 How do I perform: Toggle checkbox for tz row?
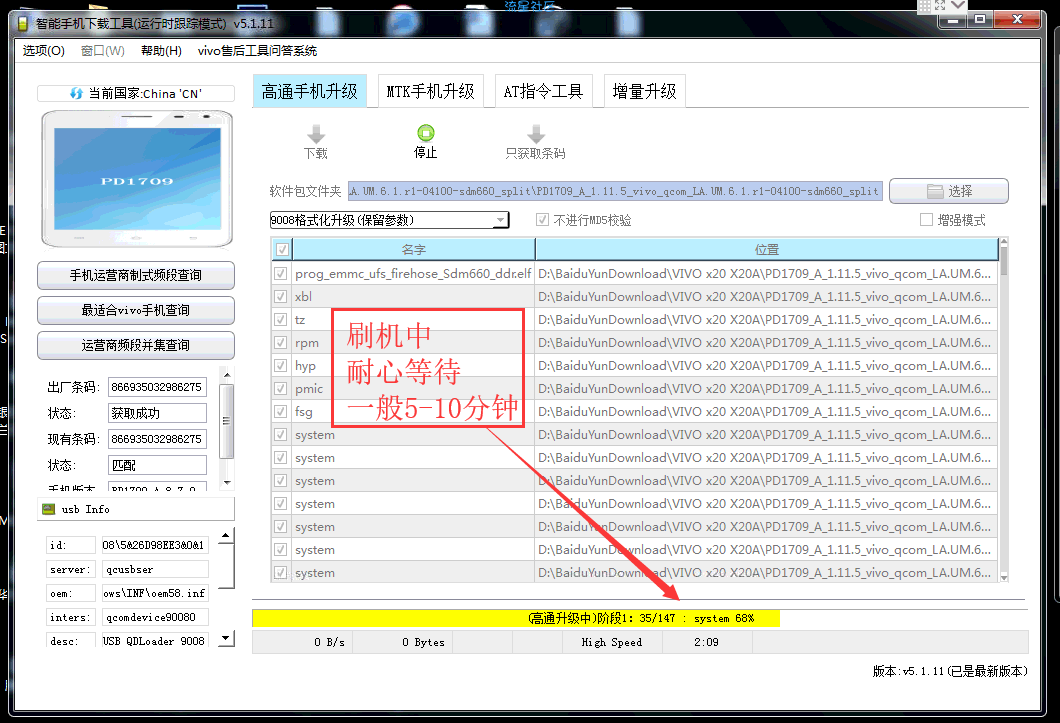click(281, 320)
